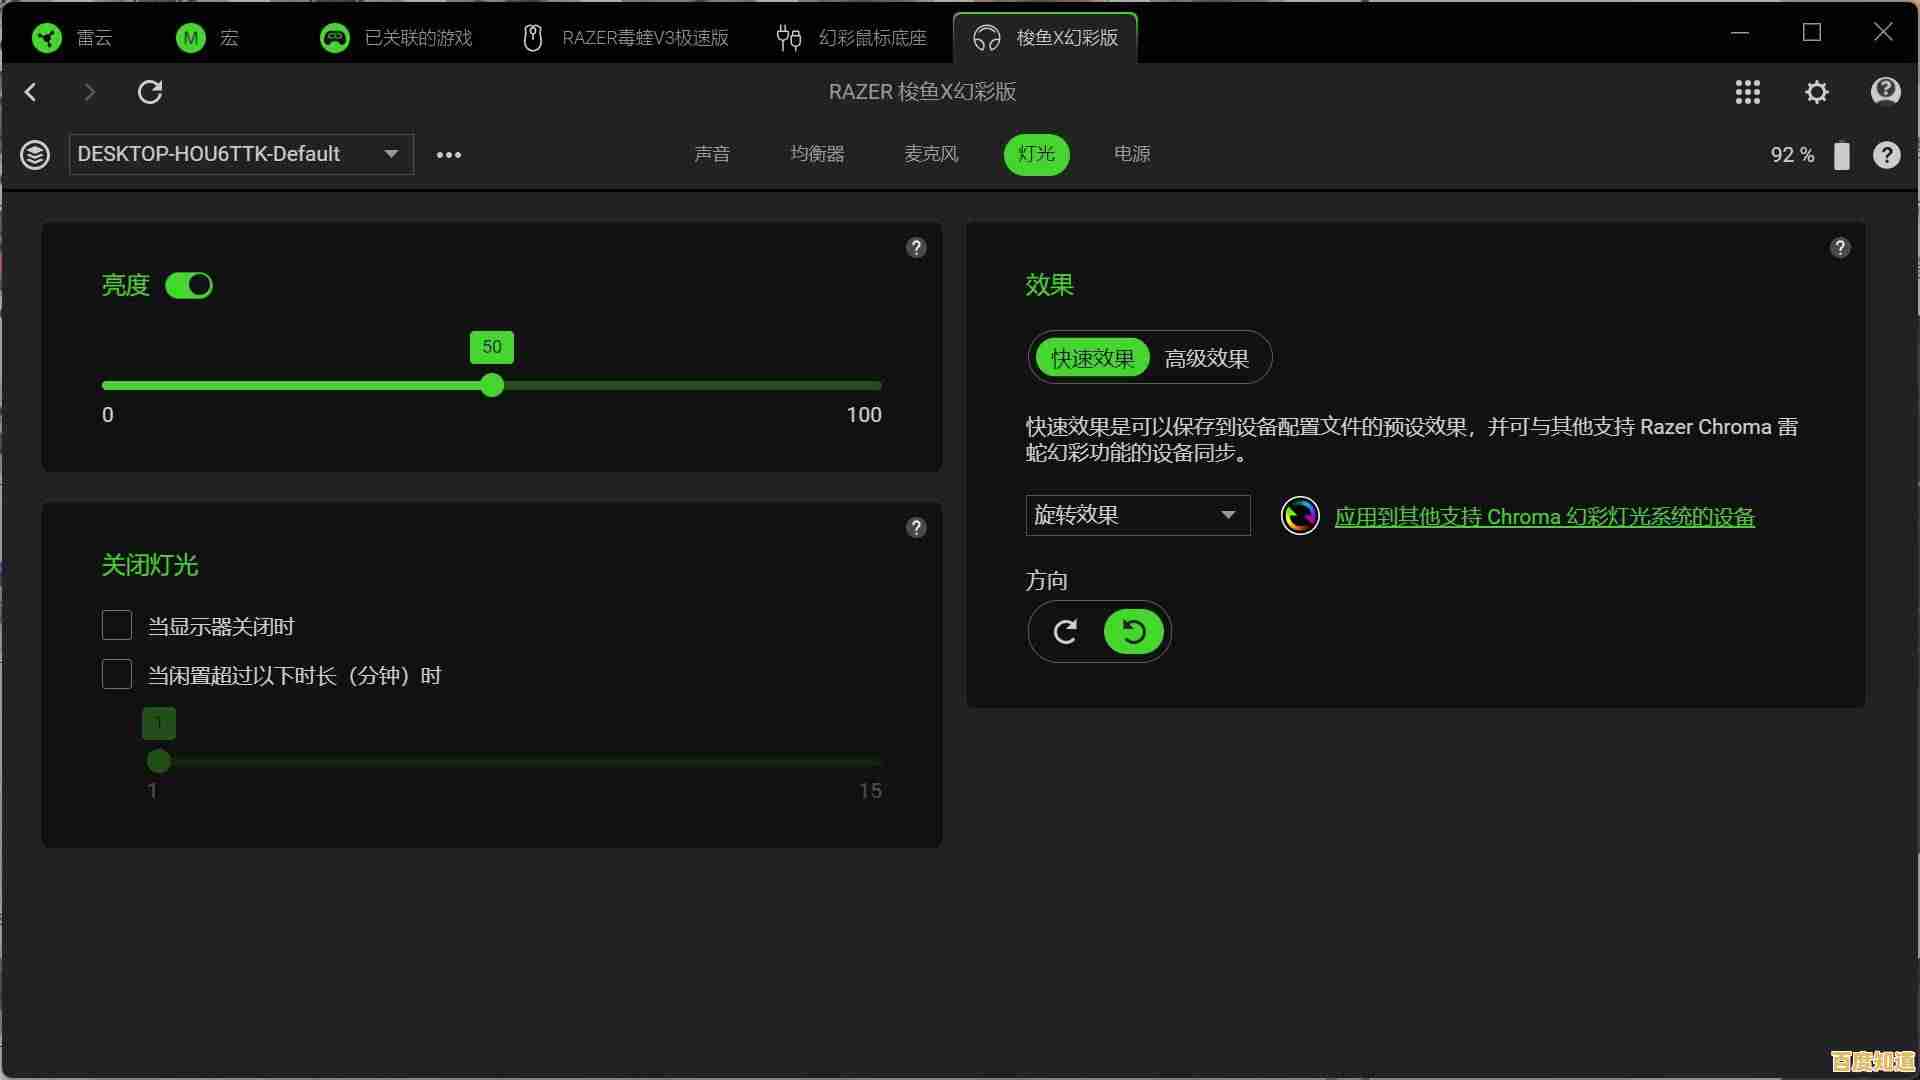This screenshot has width=1920, height=1080.
Task: Open the 电源 settings tab
Action: coord(1130,154)
